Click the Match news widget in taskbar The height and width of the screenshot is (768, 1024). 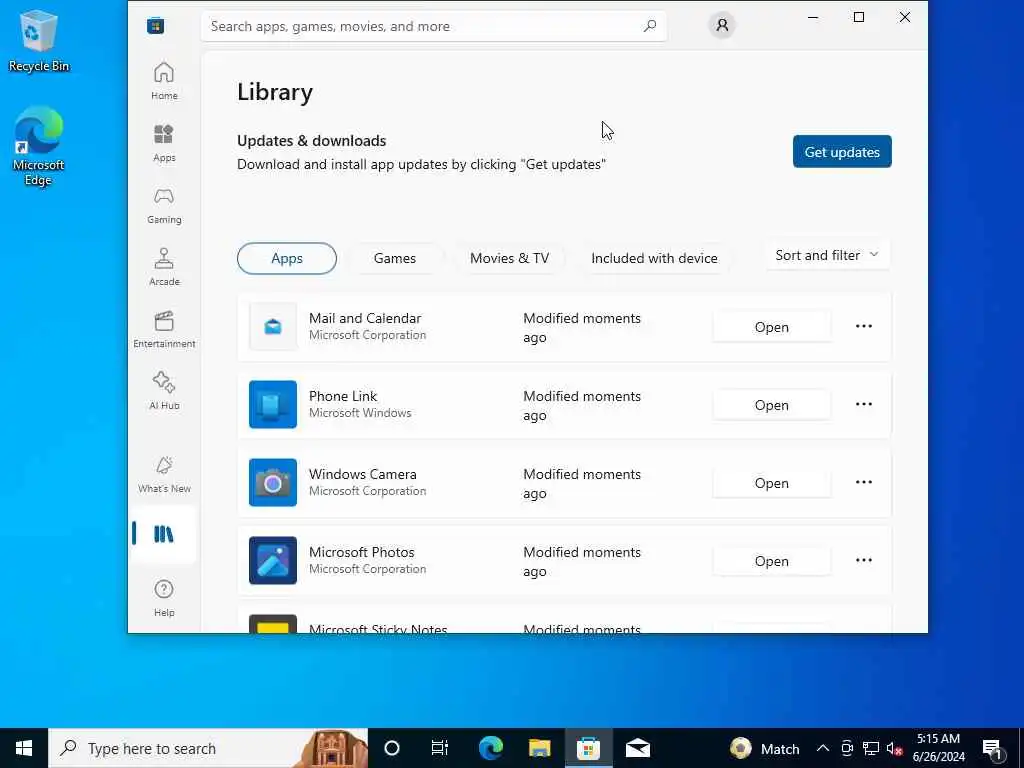[765, 748]
